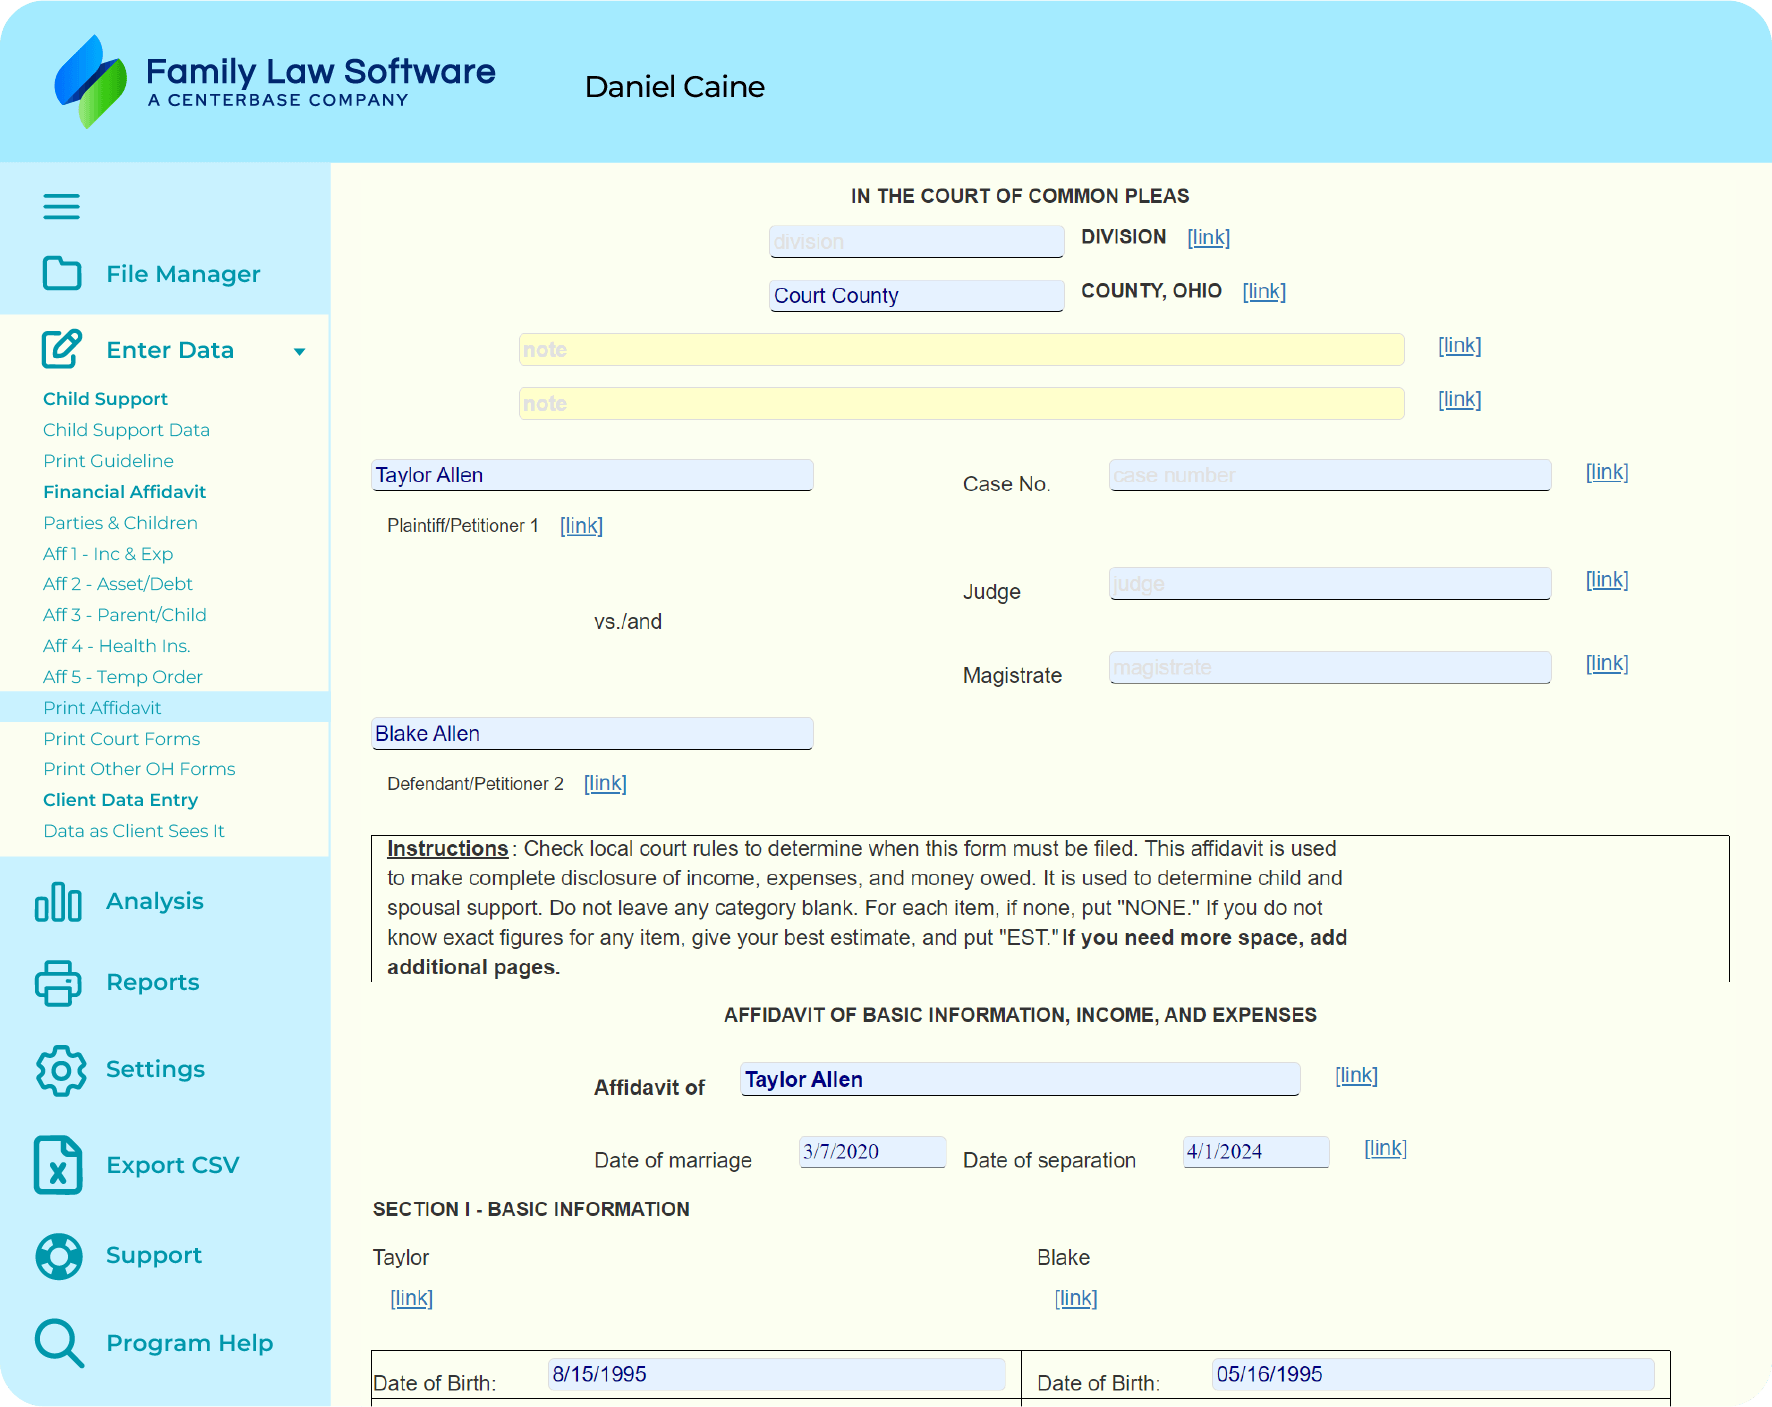Viewport: 1772px width, 1407px height.
Task: Click the Court County input field
Action: point(915,295)
